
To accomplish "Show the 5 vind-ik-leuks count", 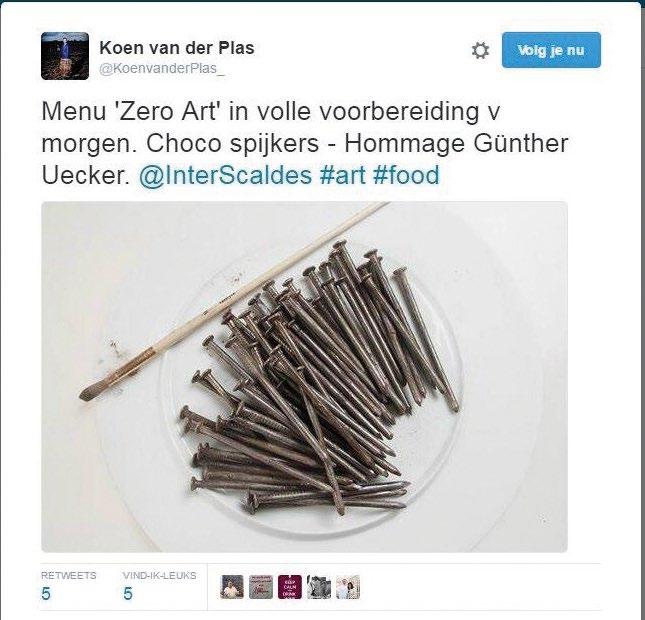I will [128, 594].
